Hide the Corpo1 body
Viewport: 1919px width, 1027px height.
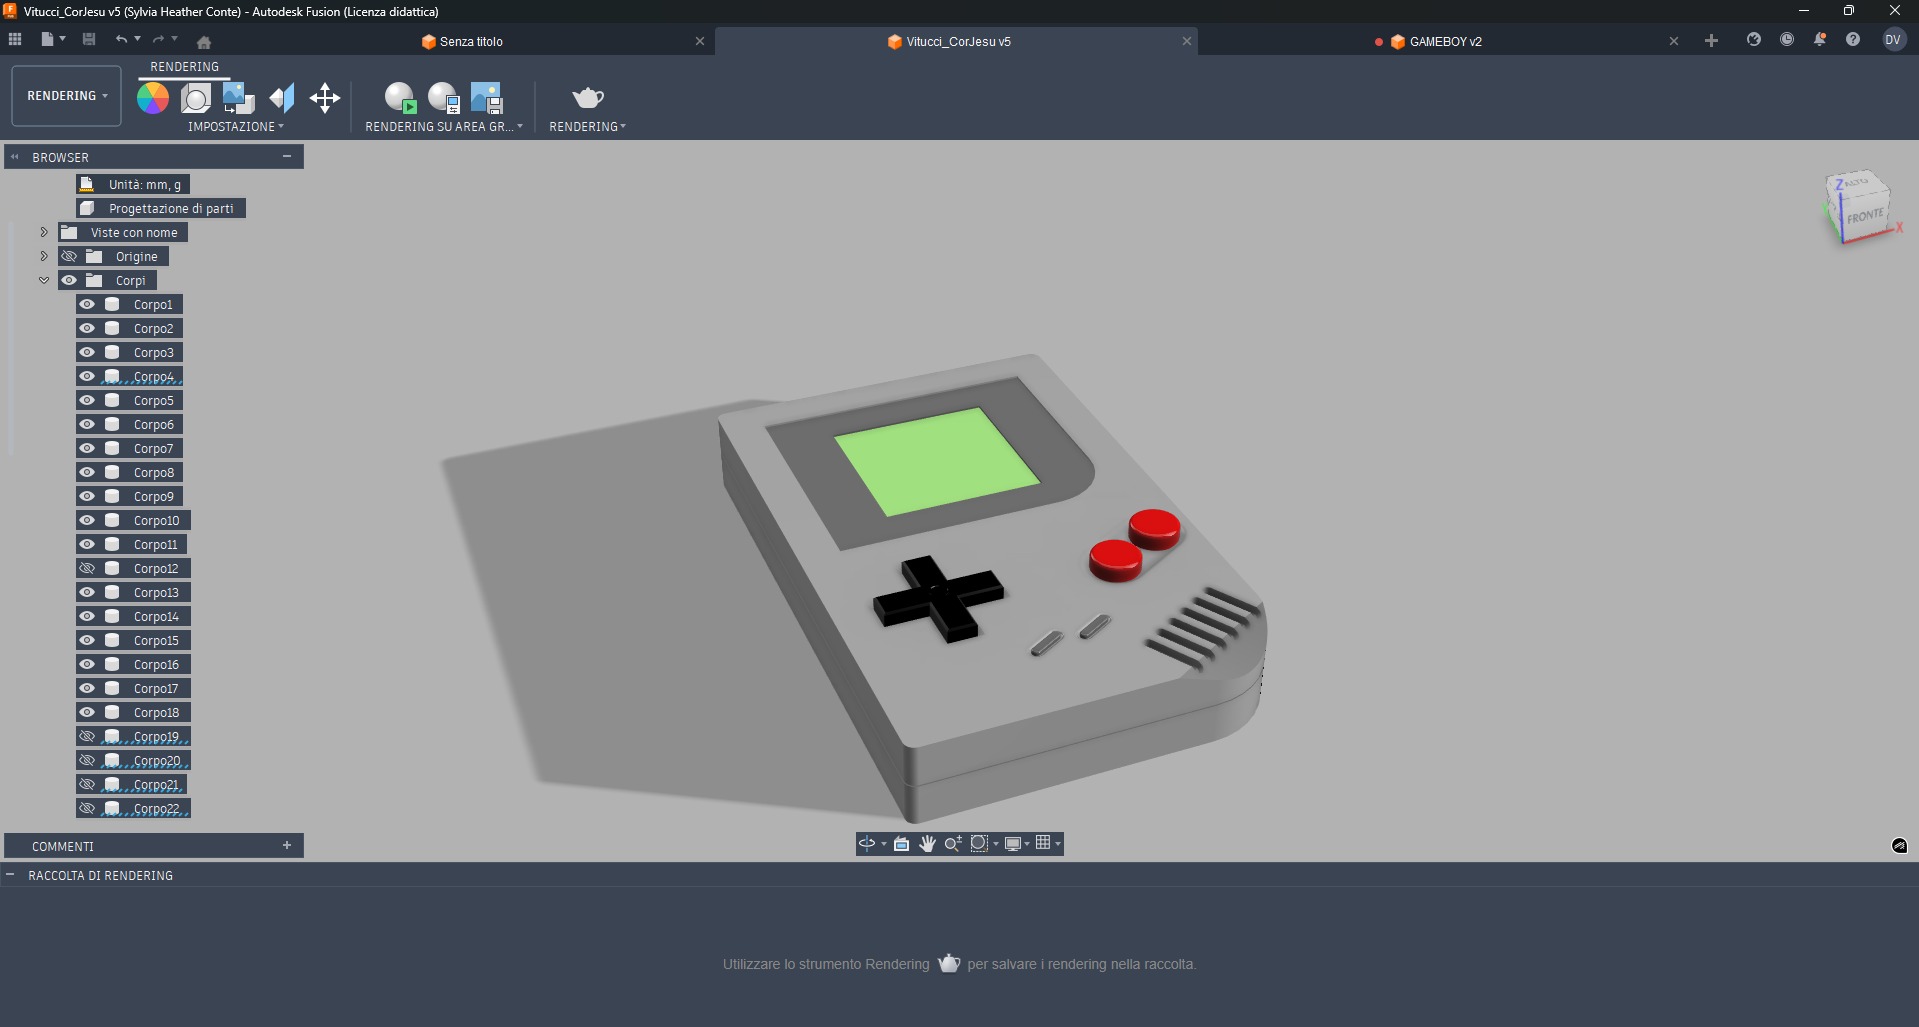pyautogui.click(x=87, y=304)
